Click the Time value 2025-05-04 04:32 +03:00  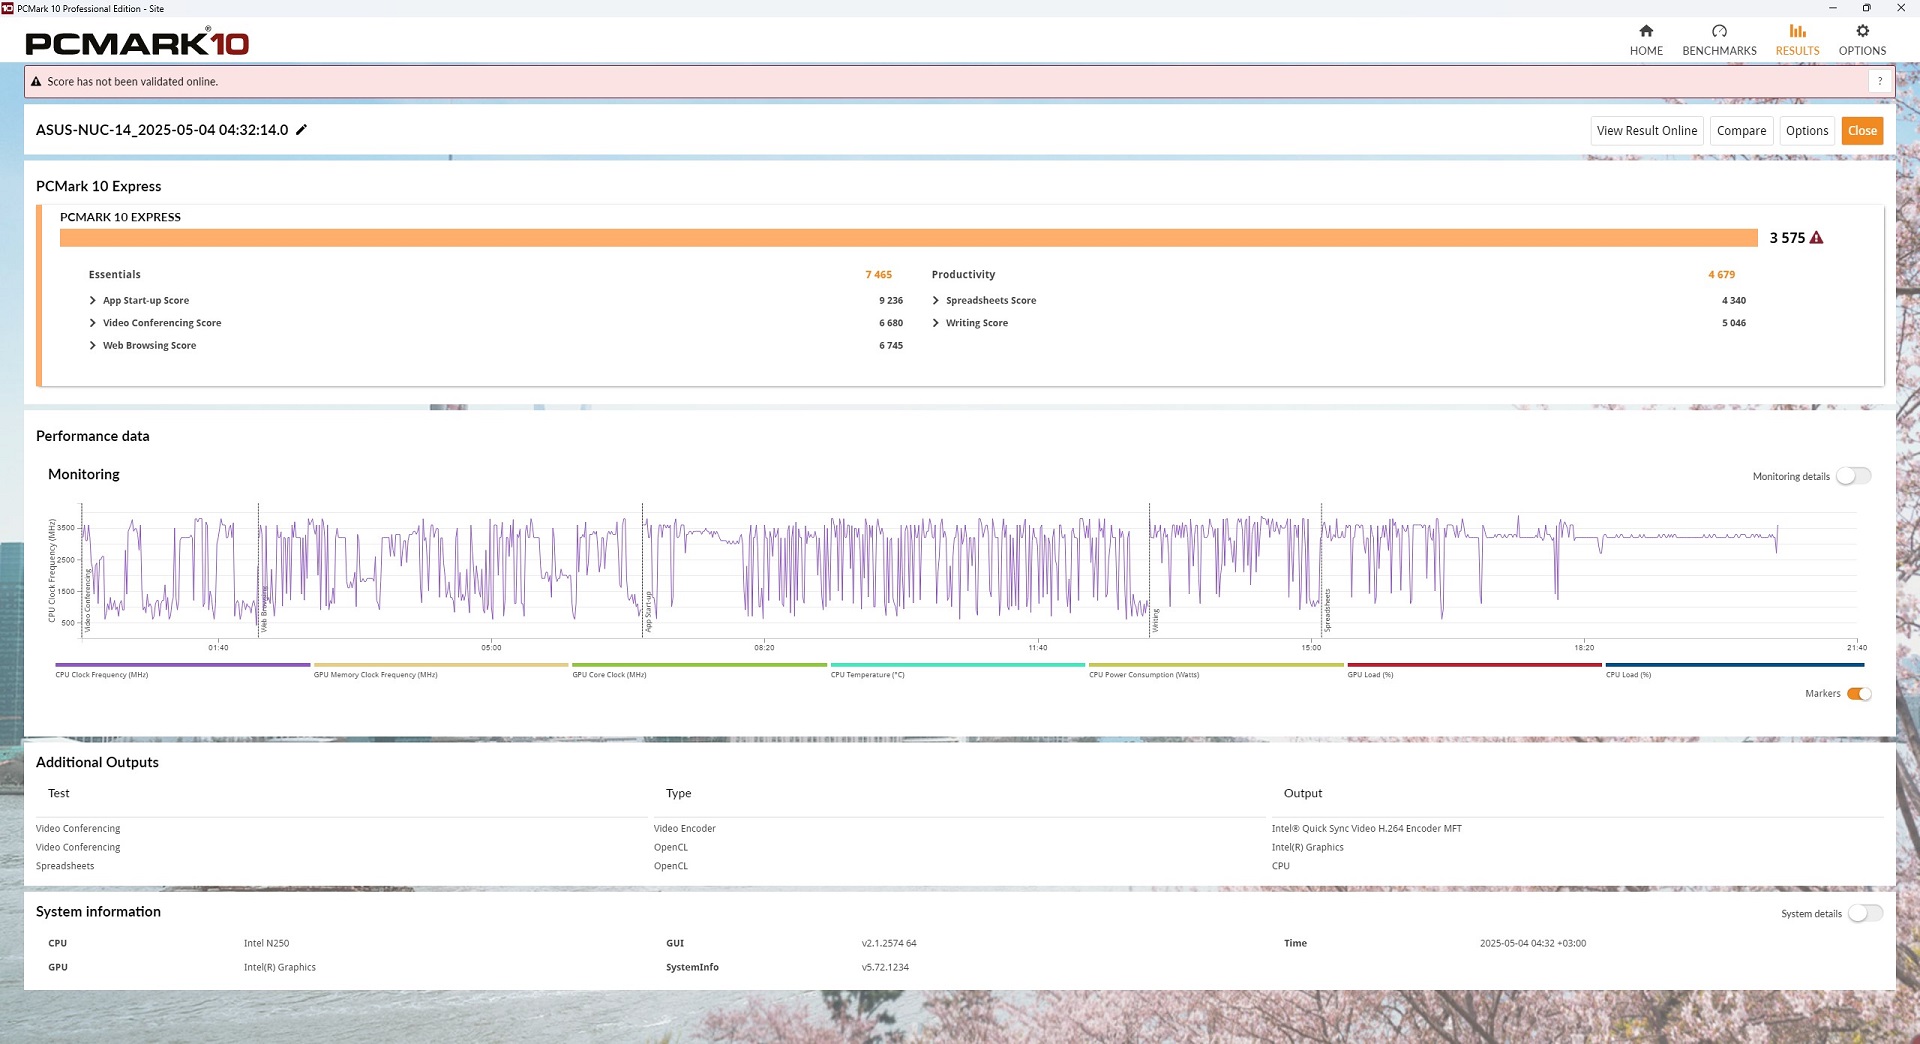[1532, 944]
